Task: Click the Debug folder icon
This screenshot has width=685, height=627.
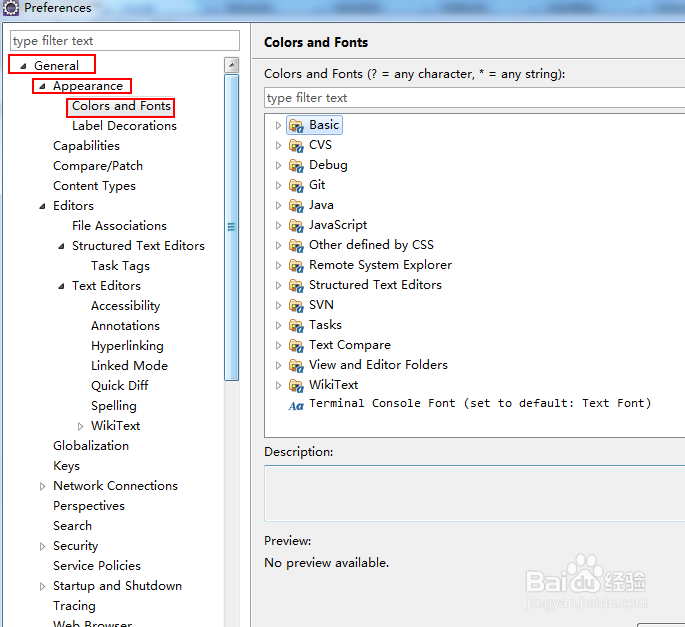Action: (296, 166)
